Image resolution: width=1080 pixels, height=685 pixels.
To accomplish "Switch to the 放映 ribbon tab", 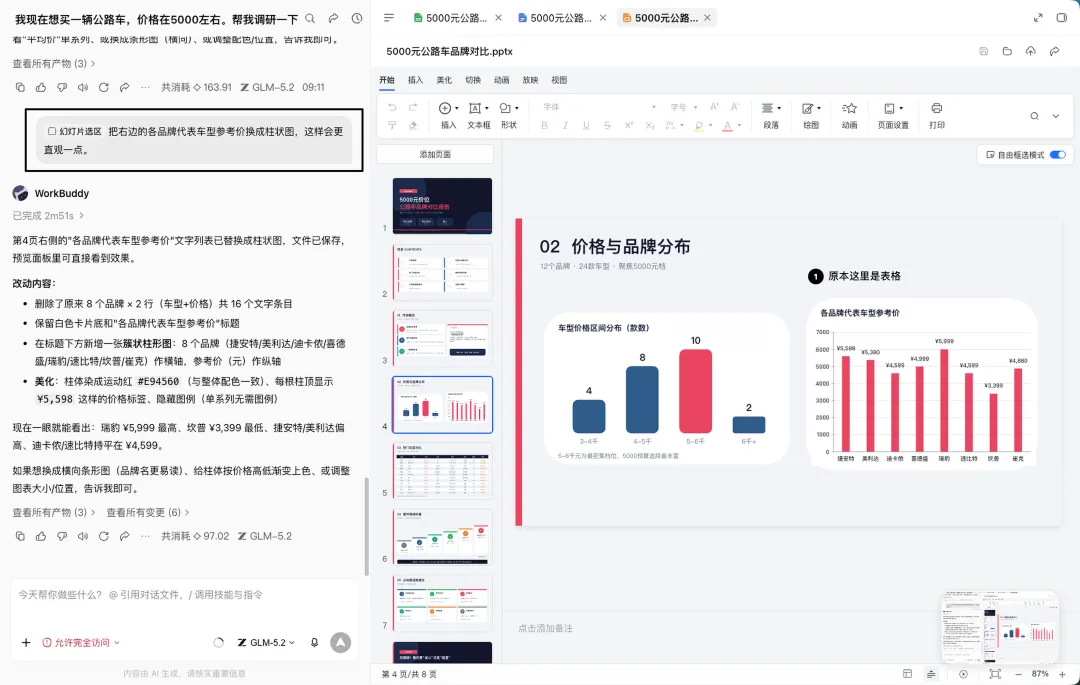I will [x=530, y=81].
